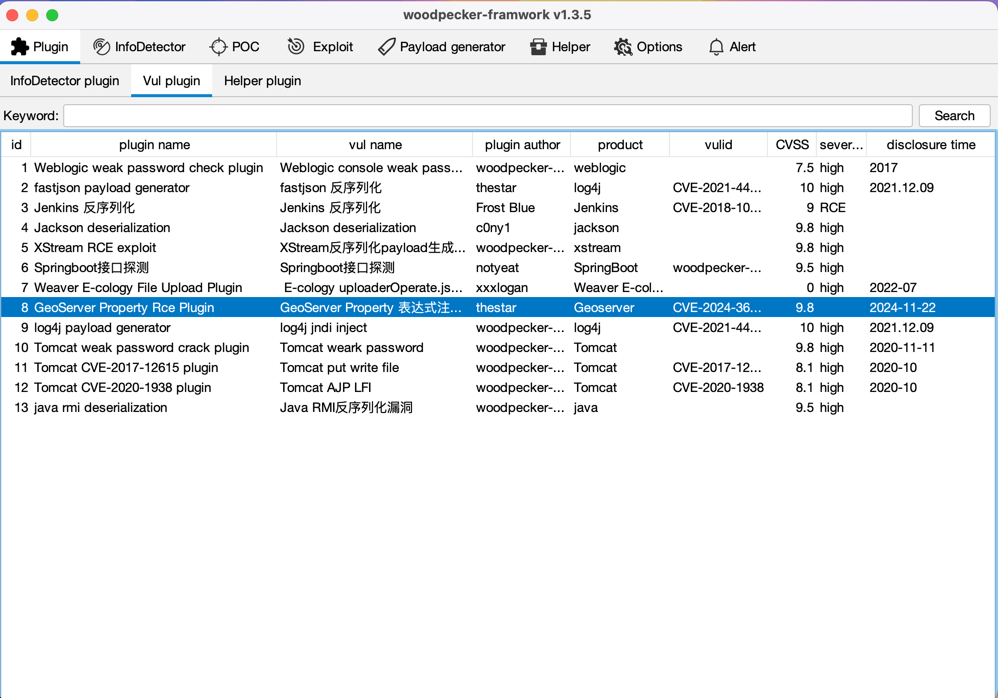Click the POC crosshair icon

tap(218, 46)
